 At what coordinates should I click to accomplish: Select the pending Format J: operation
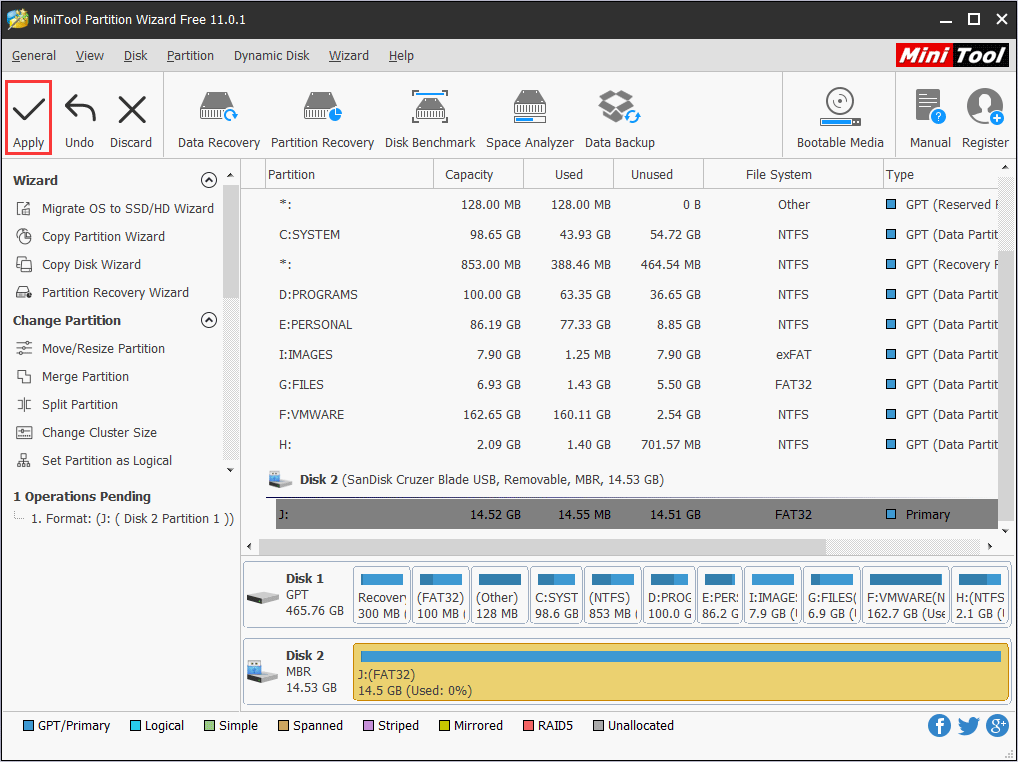point(132,519)
